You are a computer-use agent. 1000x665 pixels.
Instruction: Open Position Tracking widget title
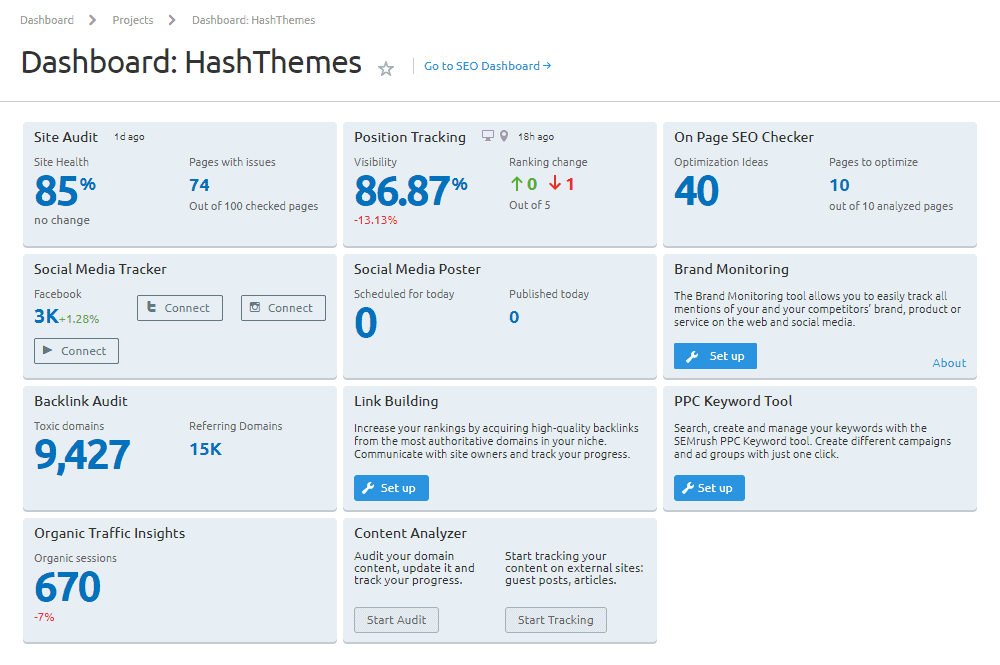[x=410, y=137]
